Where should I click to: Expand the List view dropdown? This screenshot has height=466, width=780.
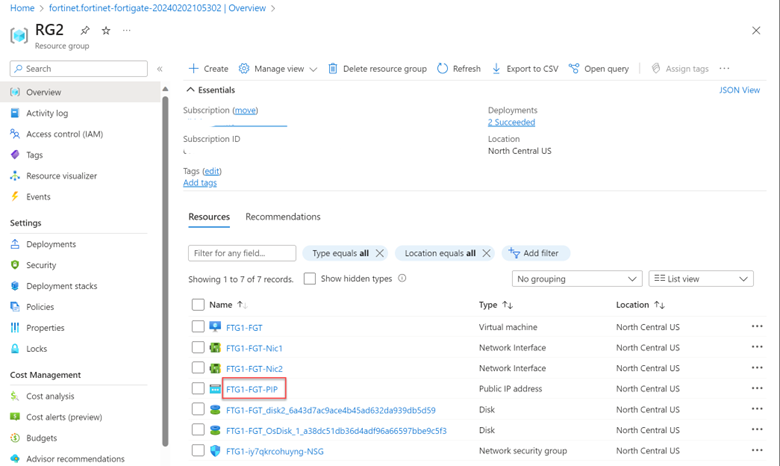click(x=700, y=279)
